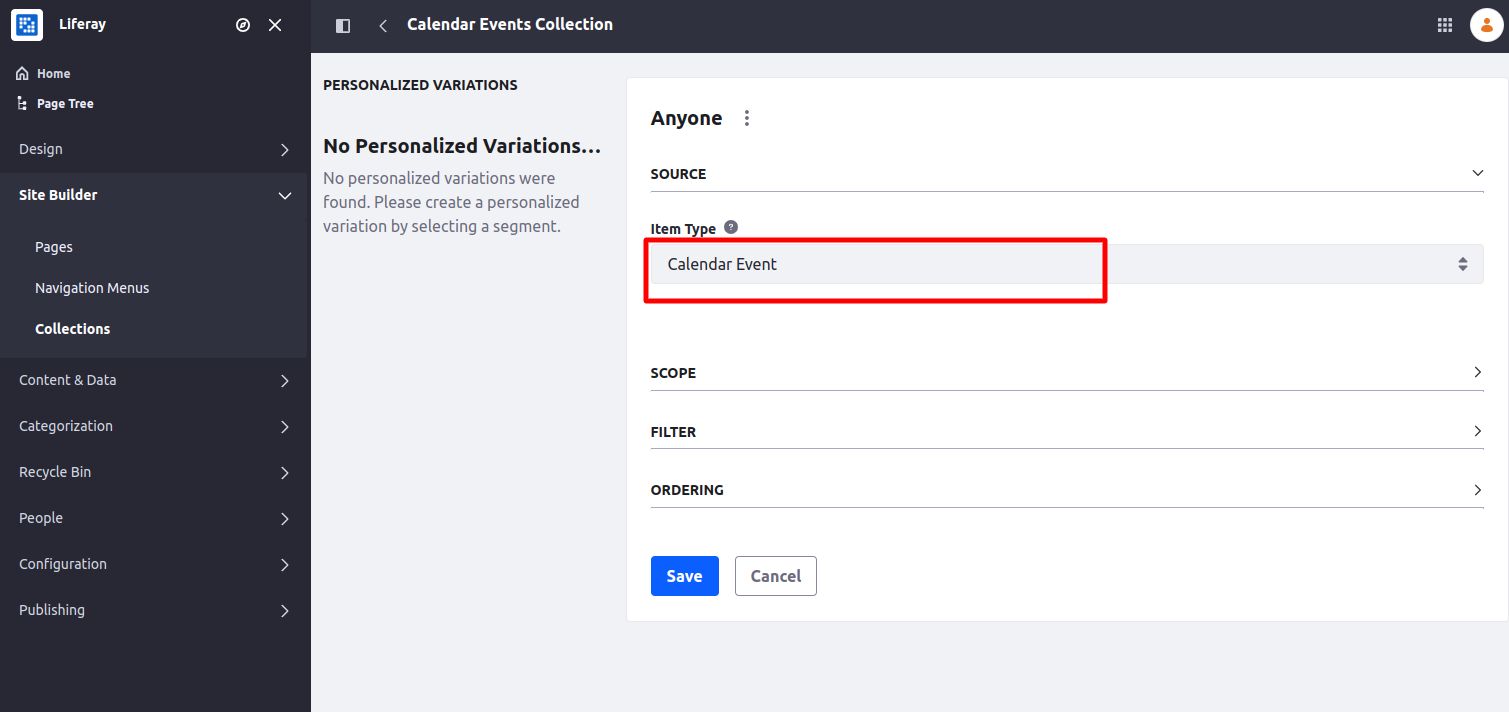Screen dimensions: 1509x712
Task: Click the Calendar Events Collection title
Action: [510, 24]
